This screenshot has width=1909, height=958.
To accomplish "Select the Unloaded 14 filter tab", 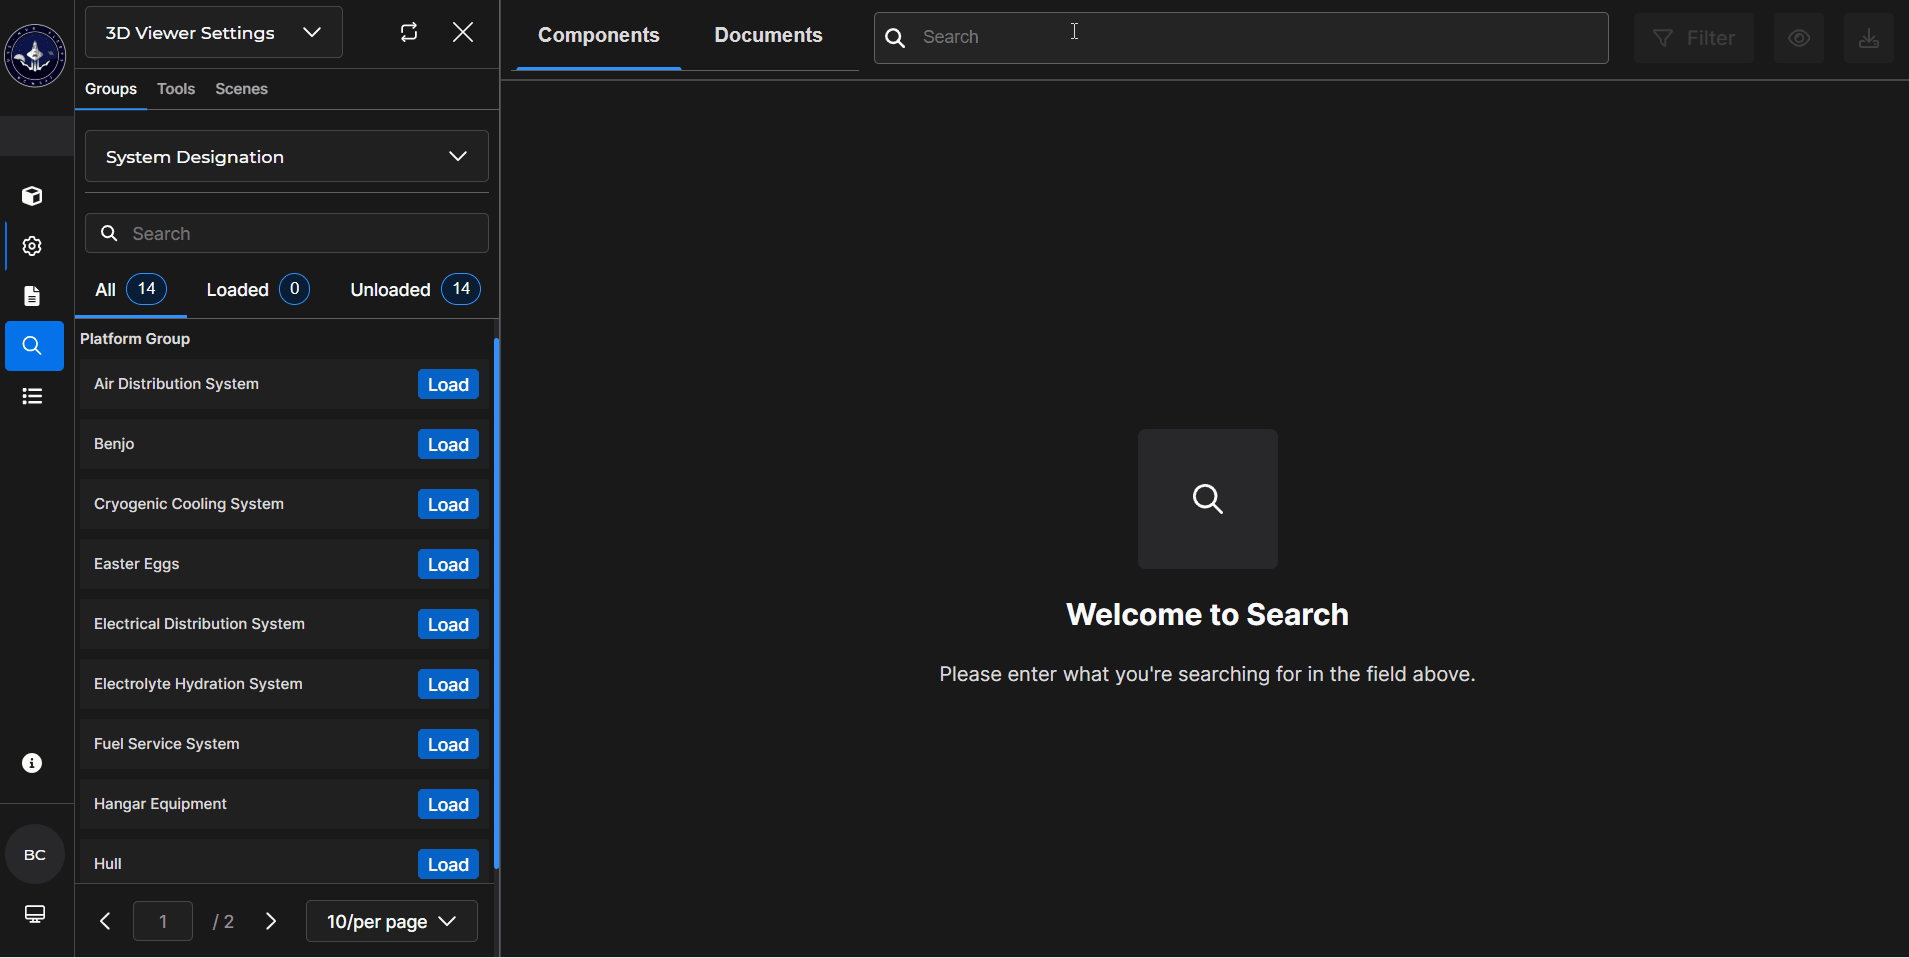I will [x=415, y=290].
